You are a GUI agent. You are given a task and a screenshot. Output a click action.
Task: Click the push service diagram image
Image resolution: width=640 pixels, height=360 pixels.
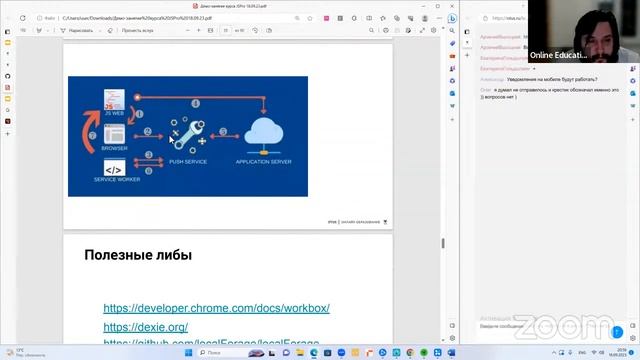click(x=188, y=136)
